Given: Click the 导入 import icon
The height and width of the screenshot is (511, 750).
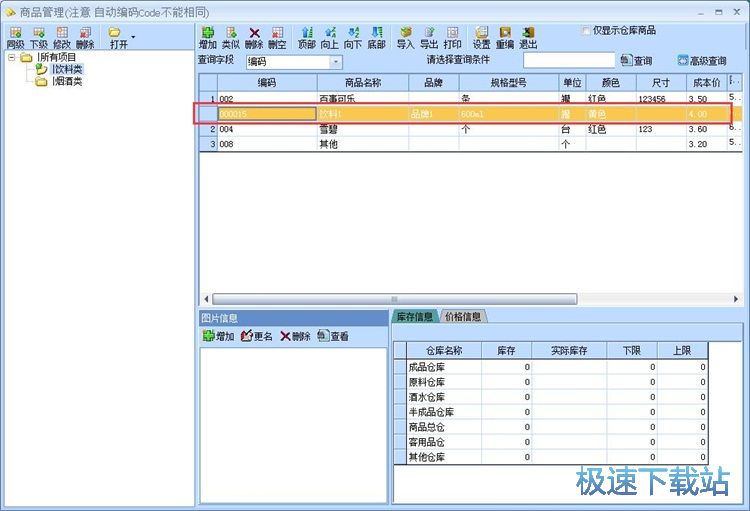Looking at the screenshot, I should coord(405,38).
